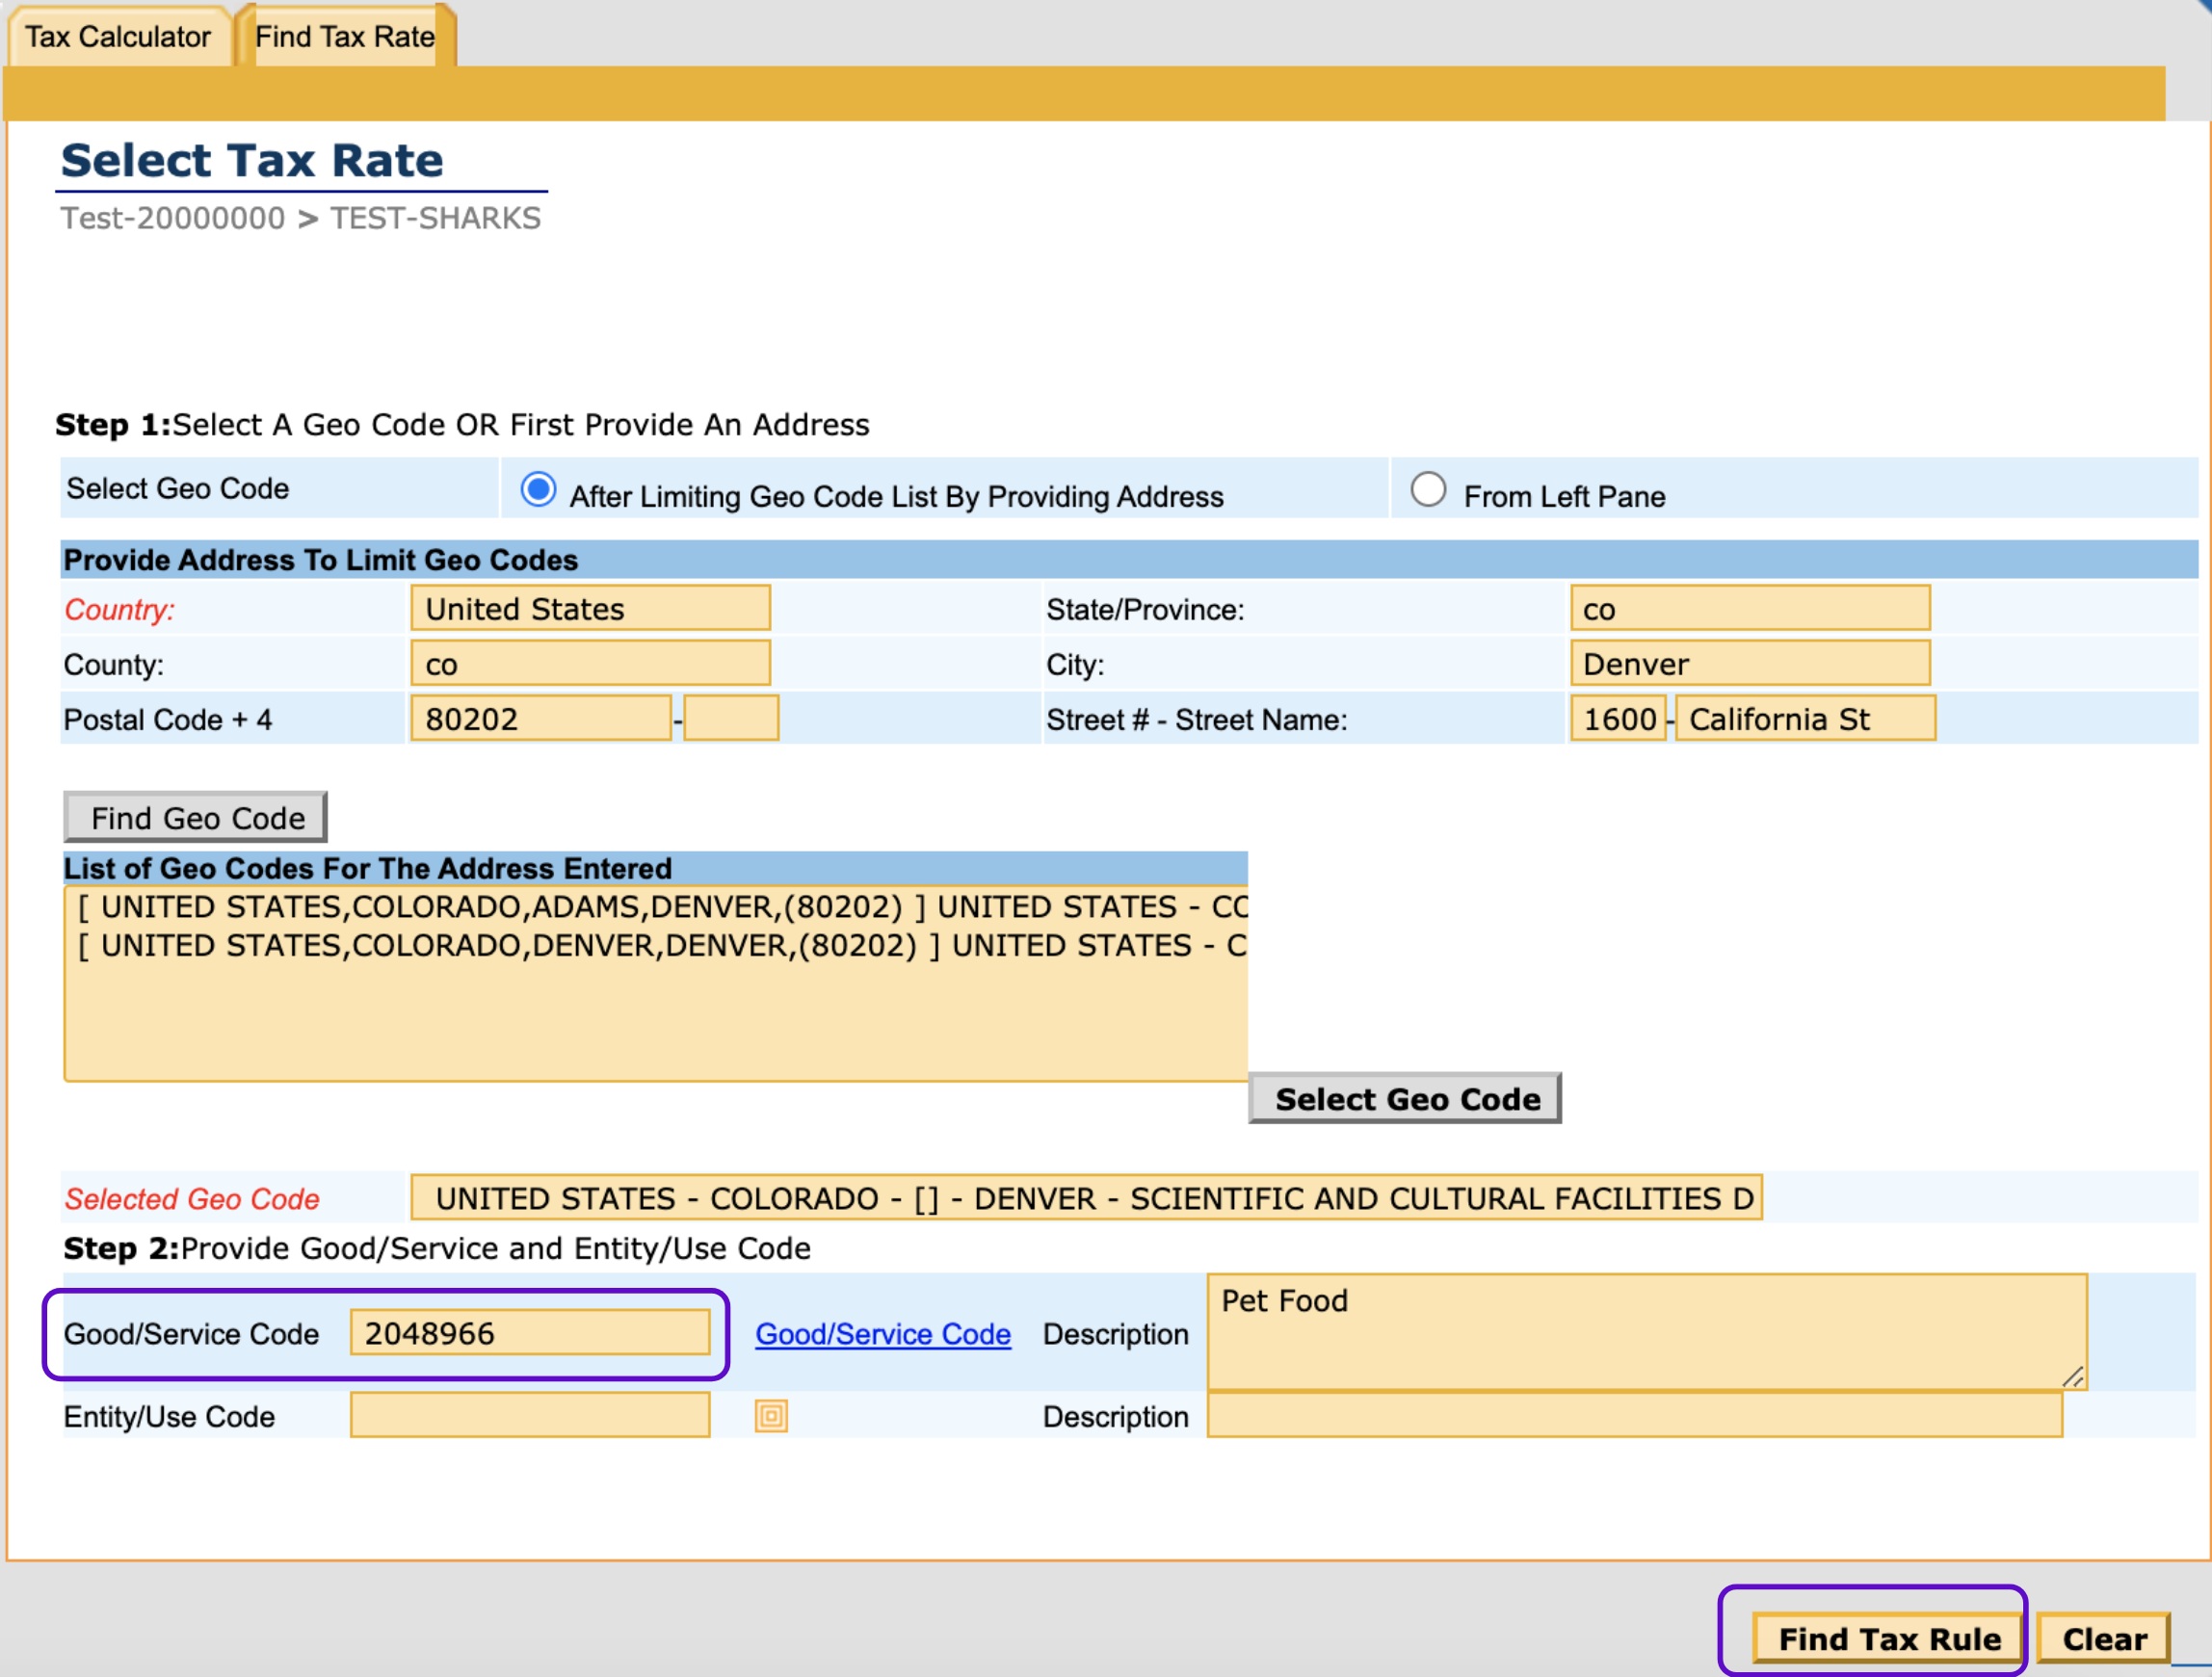Focus the State/Province input box
Screen dimensions: 2212x1677
[1749, 608]
